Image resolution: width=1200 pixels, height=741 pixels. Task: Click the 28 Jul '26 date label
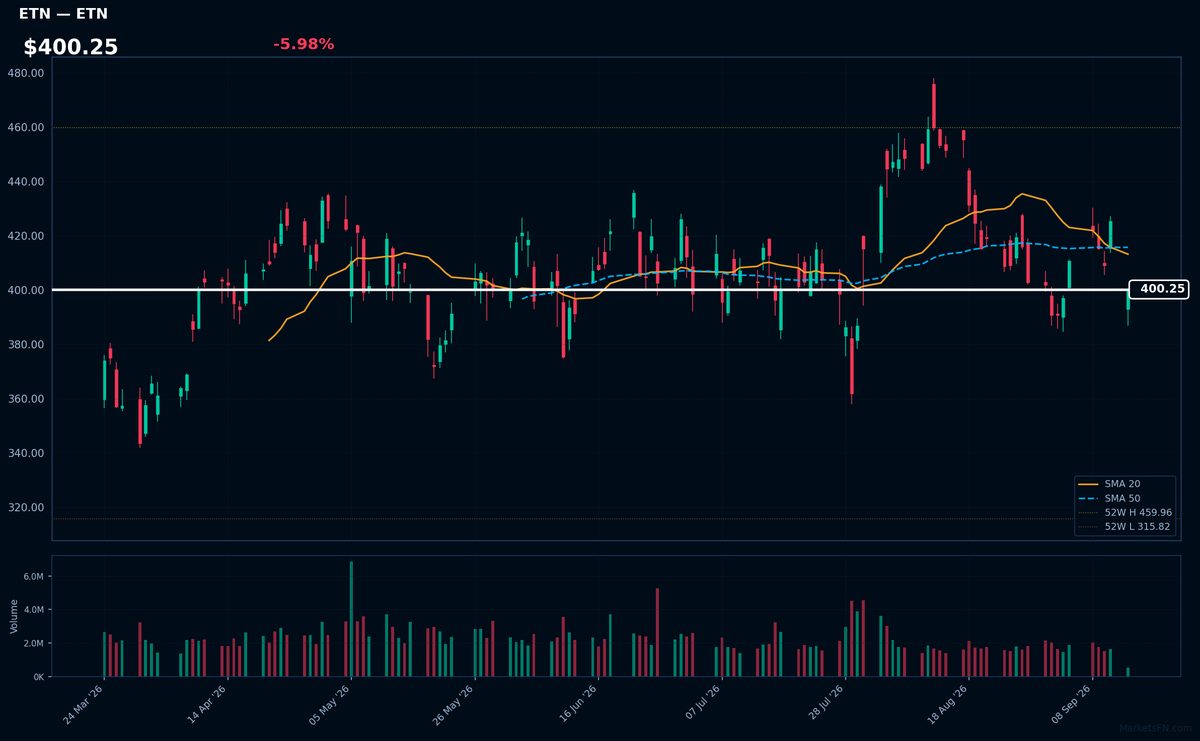(x=825, y=705)
